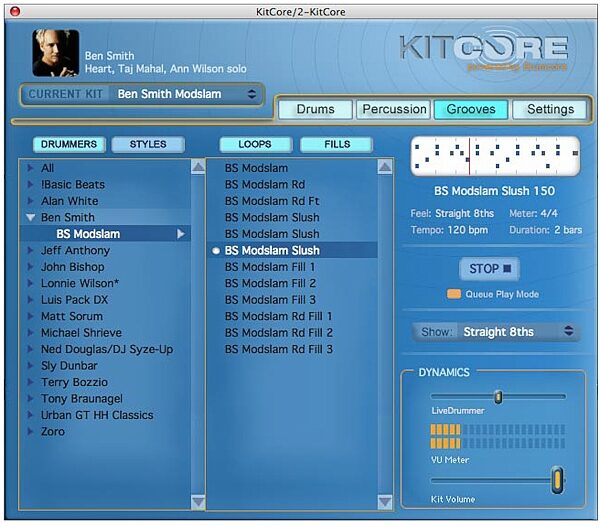Expand the All drummers entry
The height and width of the screenshot is (527, 600).
pyautogui.click(x=30, y=168)
